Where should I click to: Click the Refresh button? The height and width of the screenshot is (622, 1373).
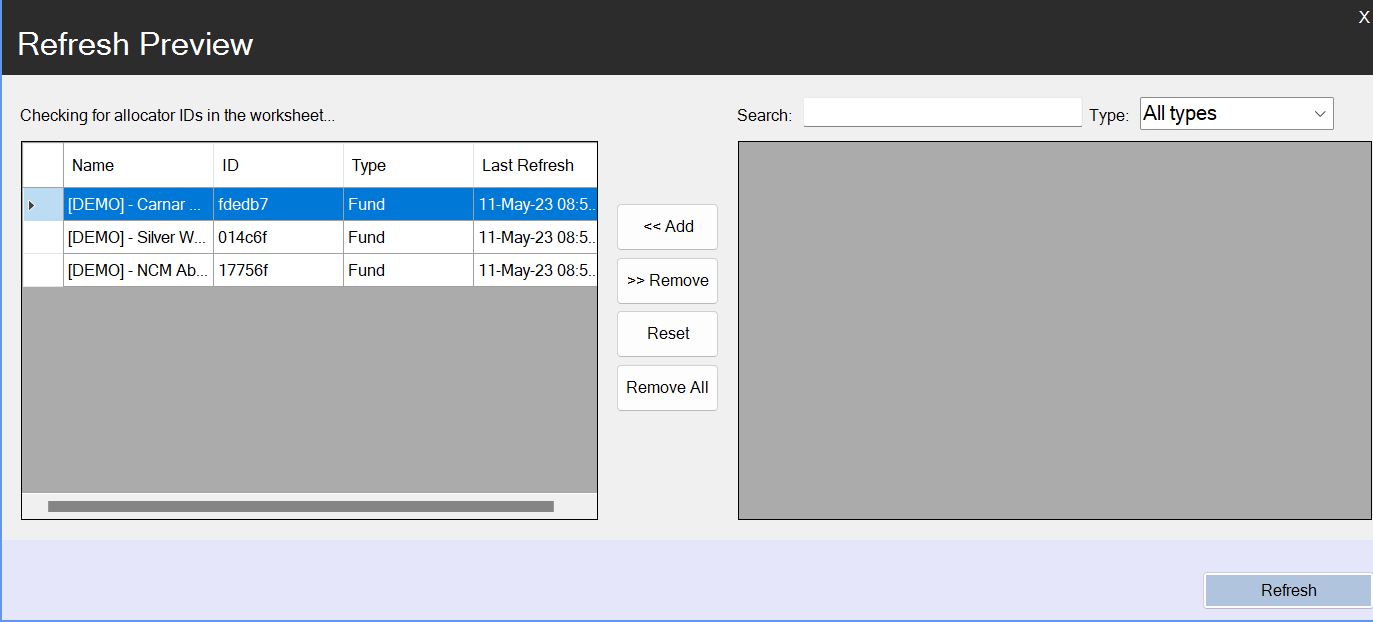[1288, 590]
